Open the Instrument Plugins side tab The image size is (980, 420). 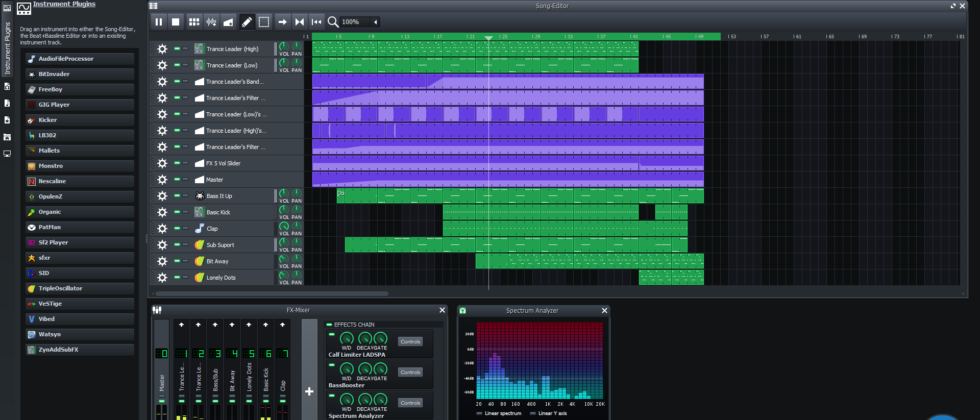coord(7,48)
